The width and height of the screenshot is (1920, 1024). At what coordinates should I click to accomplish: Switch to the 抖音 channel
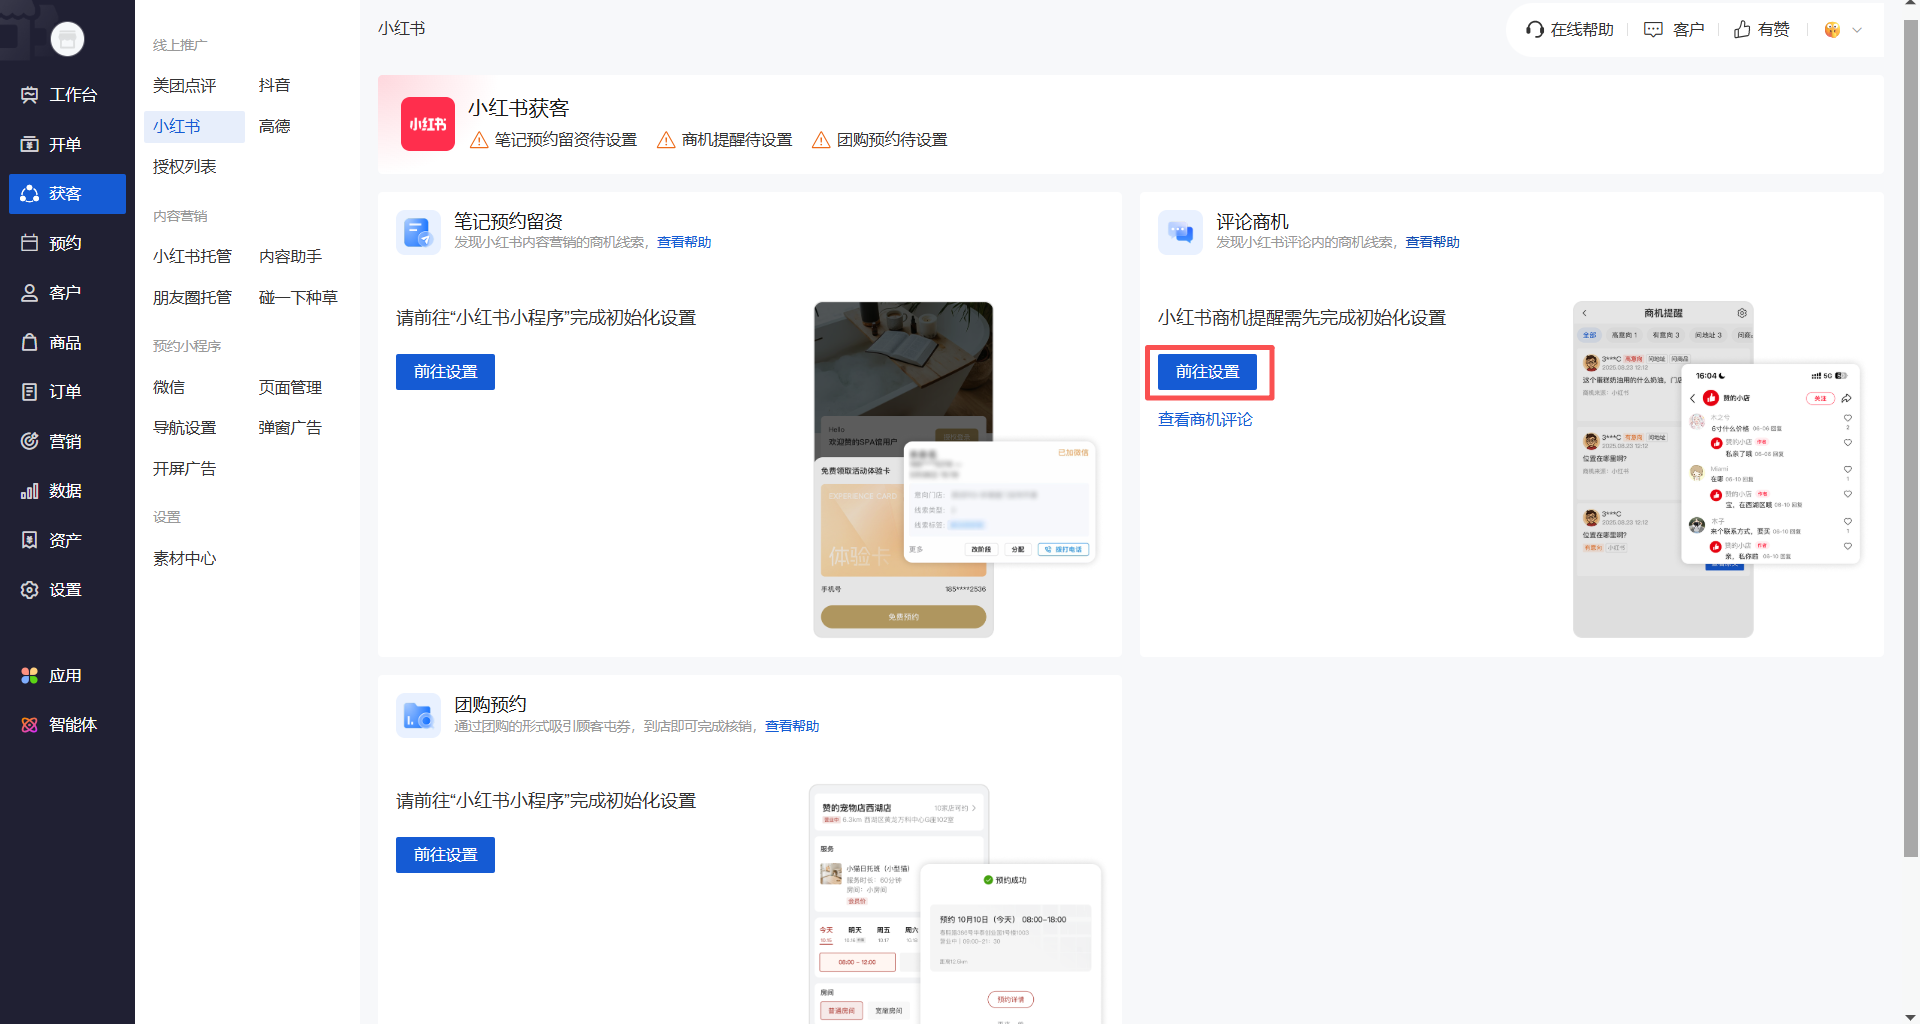tap(275, 85)
